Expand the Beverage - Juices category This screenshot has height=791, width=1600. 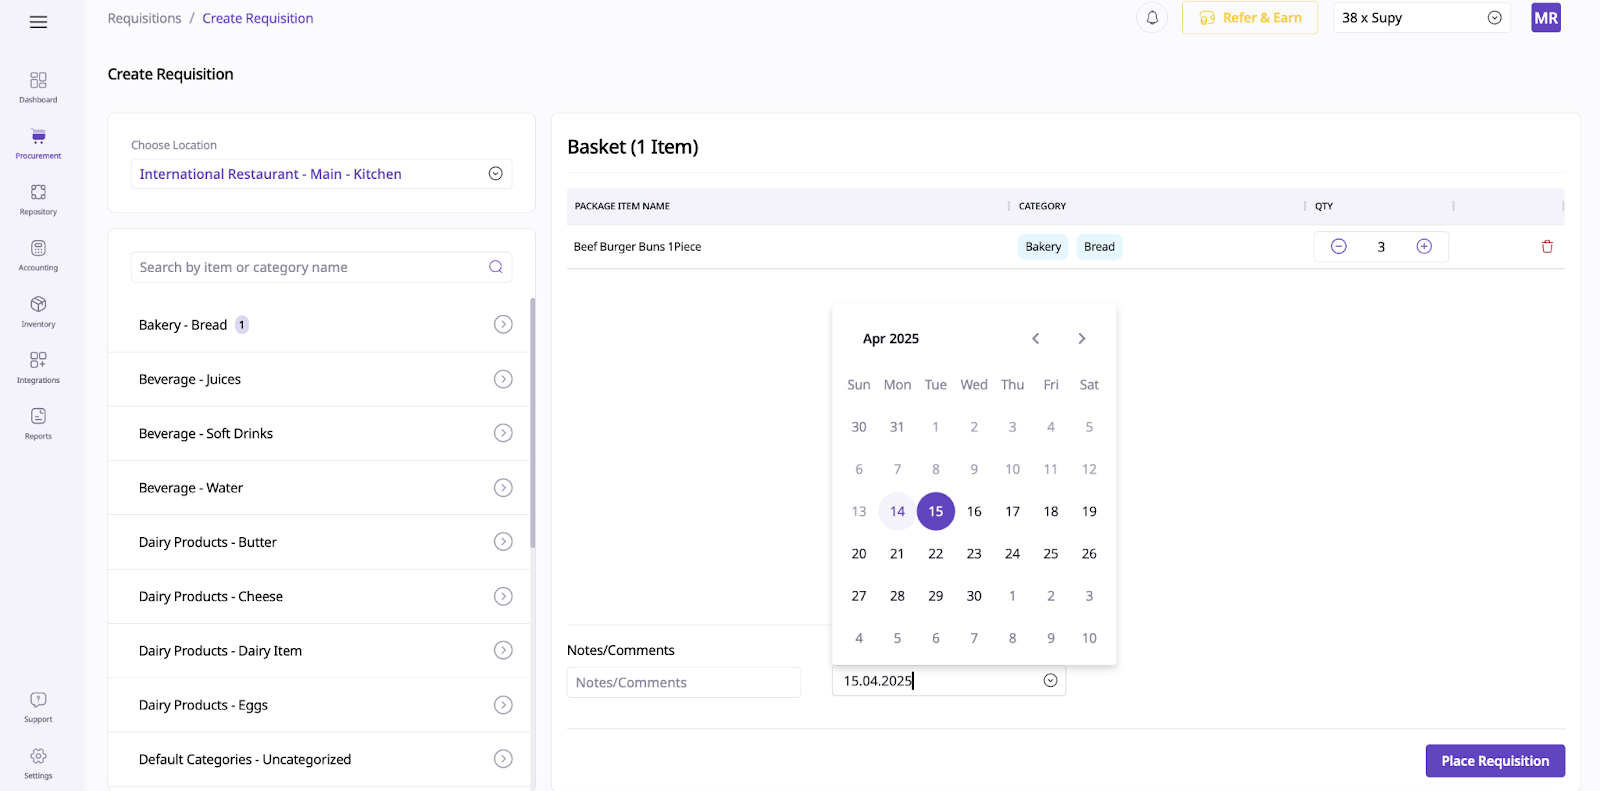[x=319, y=379]
